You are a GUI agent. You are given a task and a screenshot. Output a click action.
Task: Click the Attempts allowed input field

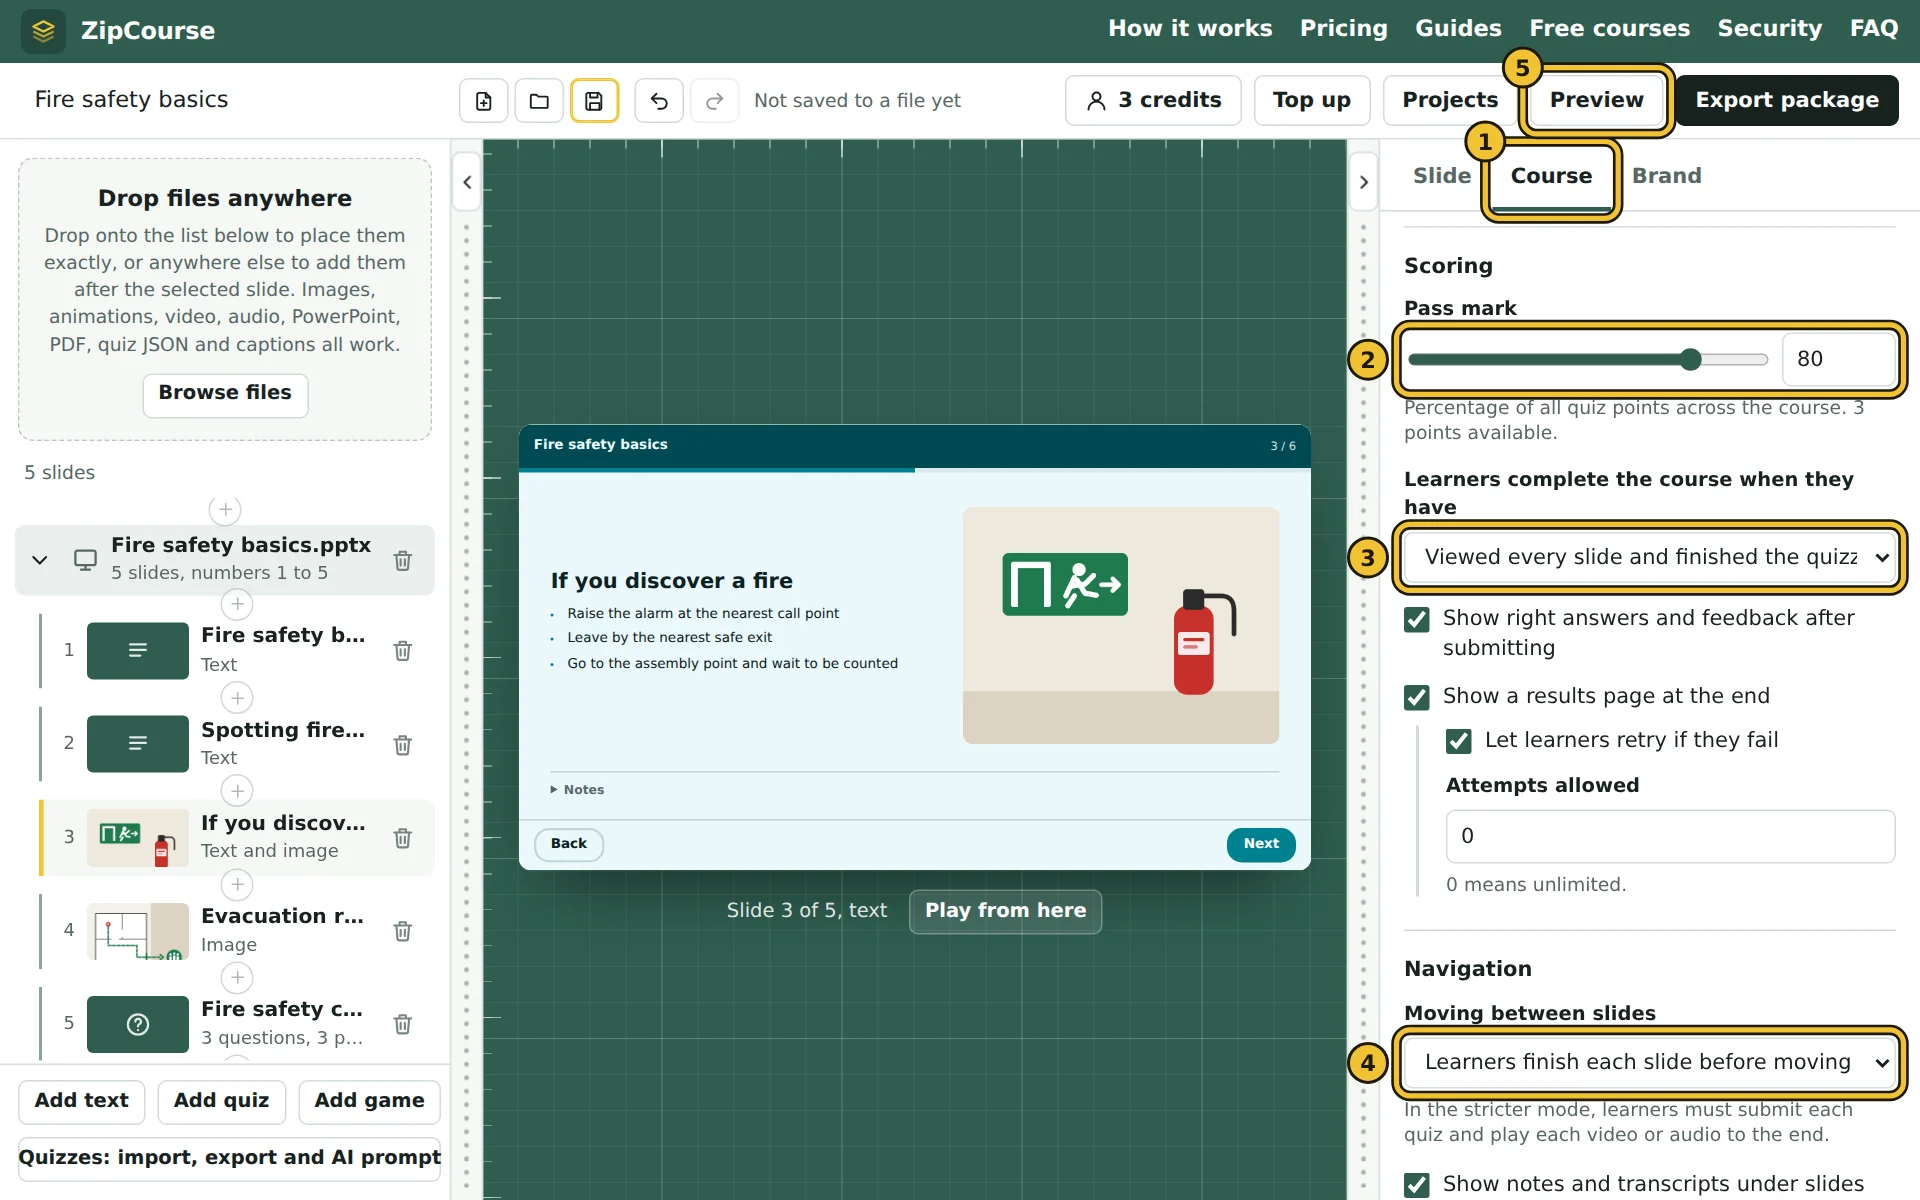click(1670, 836)
